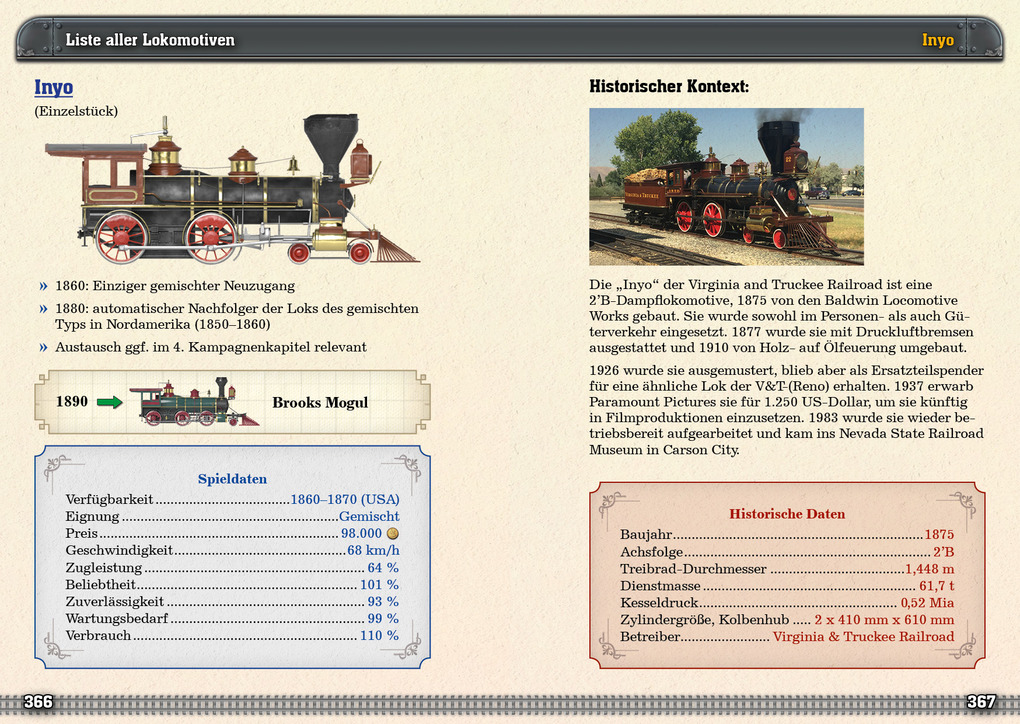Click the bullet chevron before '1880: automatischer Nachfolger'
The height and width of the screenshot is (724, 1020).
(44, 309)
